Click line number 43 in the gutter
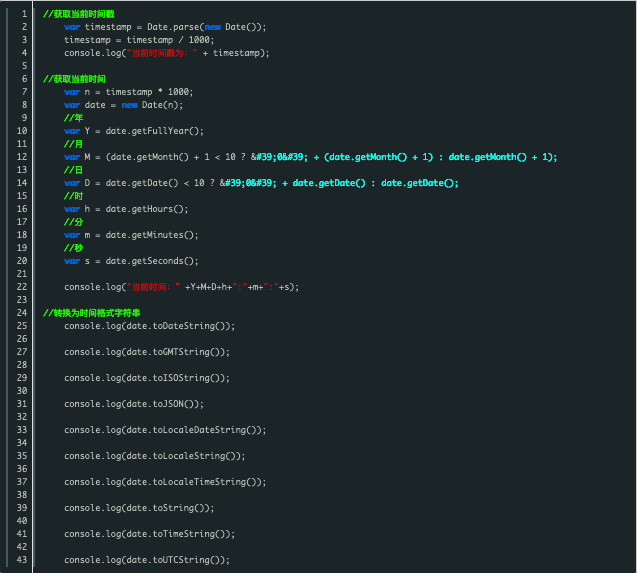Image resolution: width=637 pixels, height=573 pixels. (22, 560)
